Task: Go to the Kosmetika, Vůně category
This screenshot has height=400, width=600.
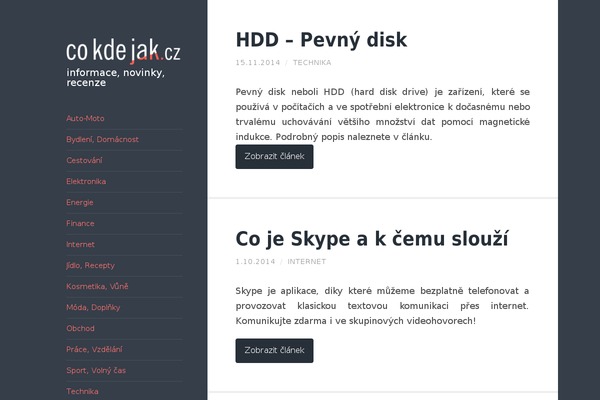Action: point(97,286)
